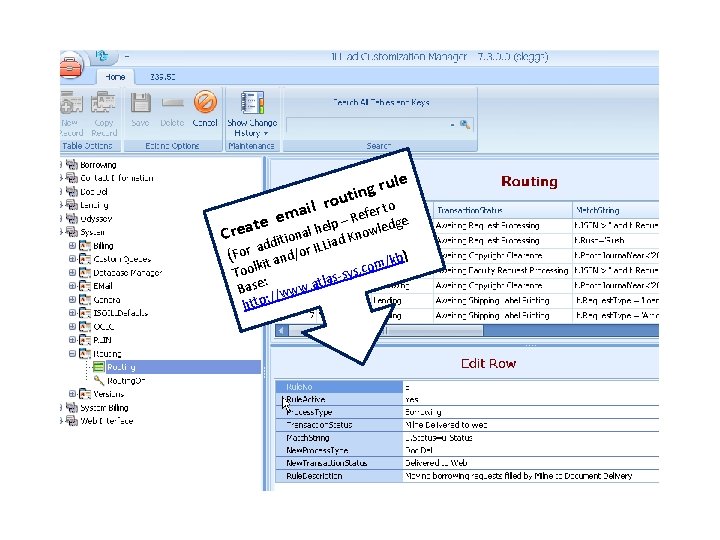Click the RuleNo value field
The width and height of the screenshot is (720, 540).
click(531, 387)
